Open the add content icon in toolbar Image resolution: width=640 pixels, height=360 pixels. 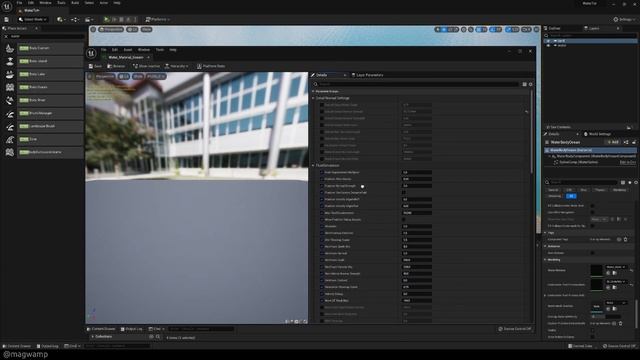pos(61,19)
